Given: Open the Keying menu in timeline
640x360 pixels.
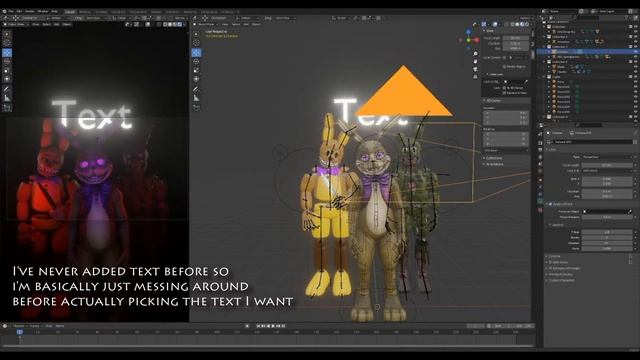Looking at the screenshot, I should pyautogui.click(x=35, y=326).
